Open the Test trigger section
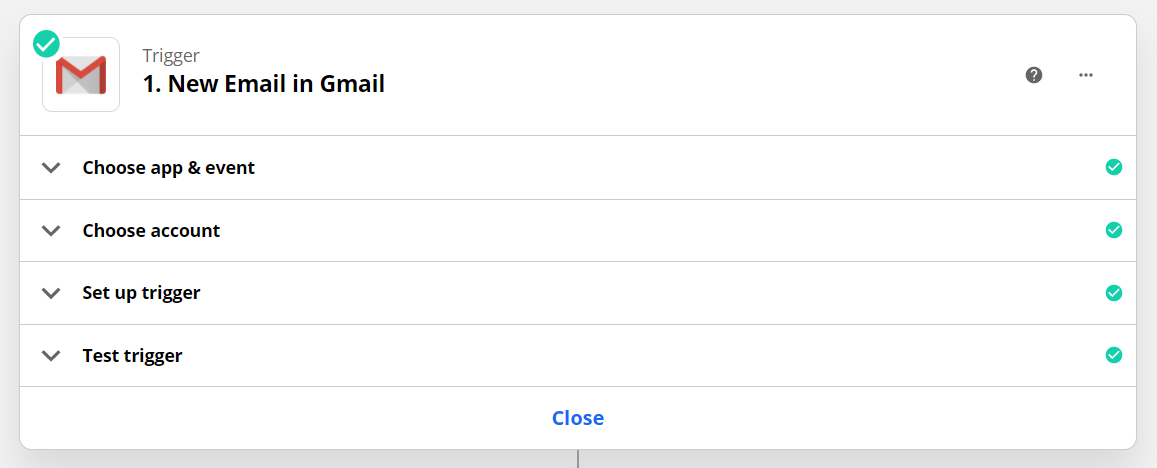The image size is (1157, 468). 132,356
